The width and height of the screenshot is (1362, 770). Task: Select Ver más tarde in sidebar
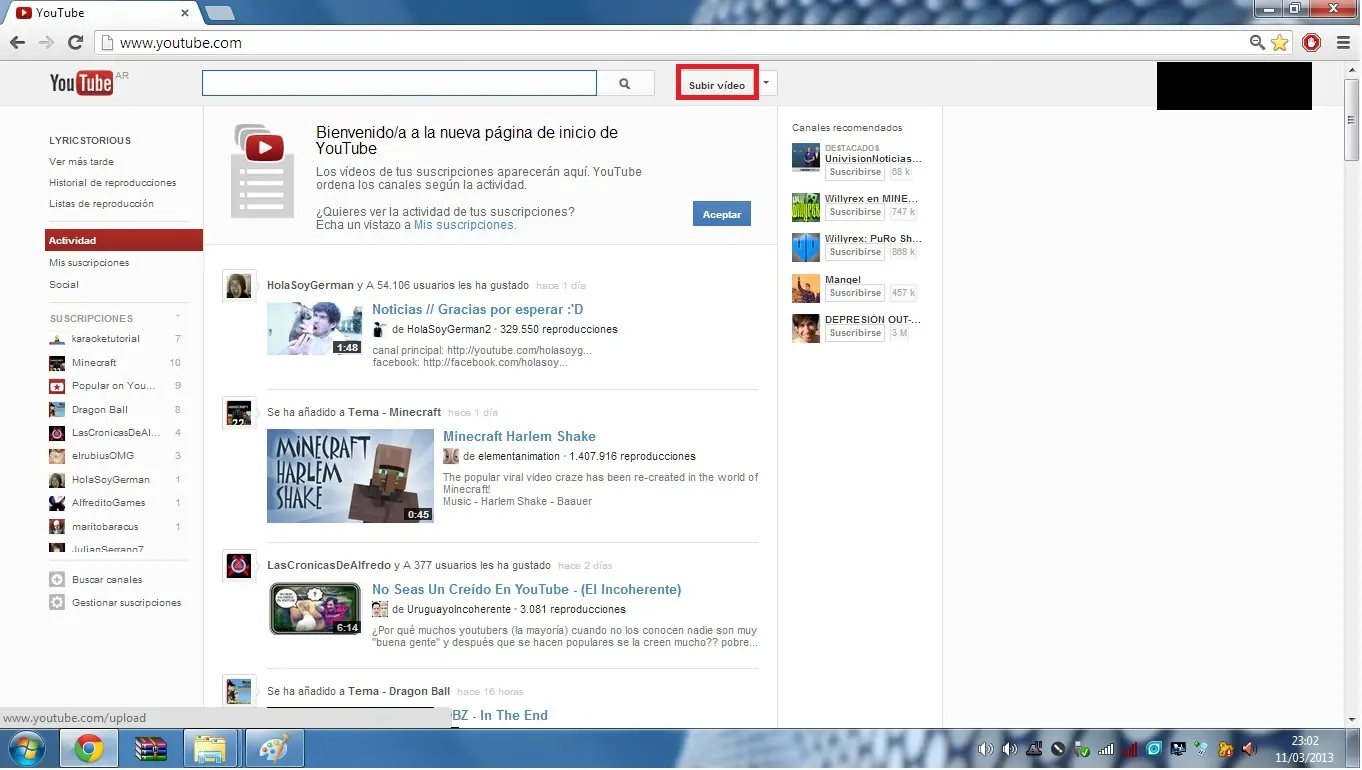tap(82, 162)
